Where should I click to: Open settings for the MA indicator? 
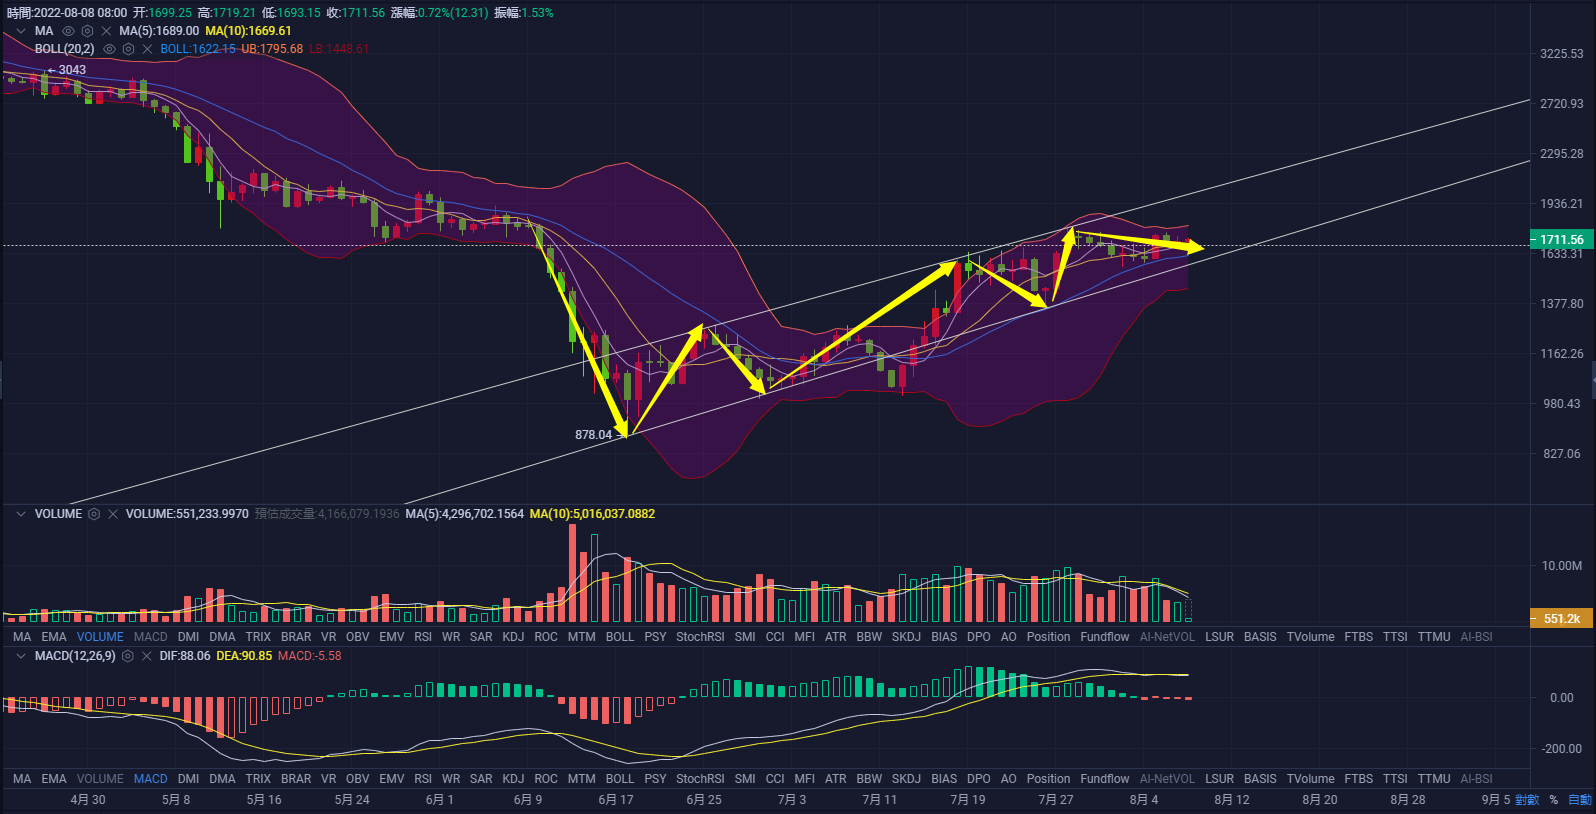coord(87,31)
